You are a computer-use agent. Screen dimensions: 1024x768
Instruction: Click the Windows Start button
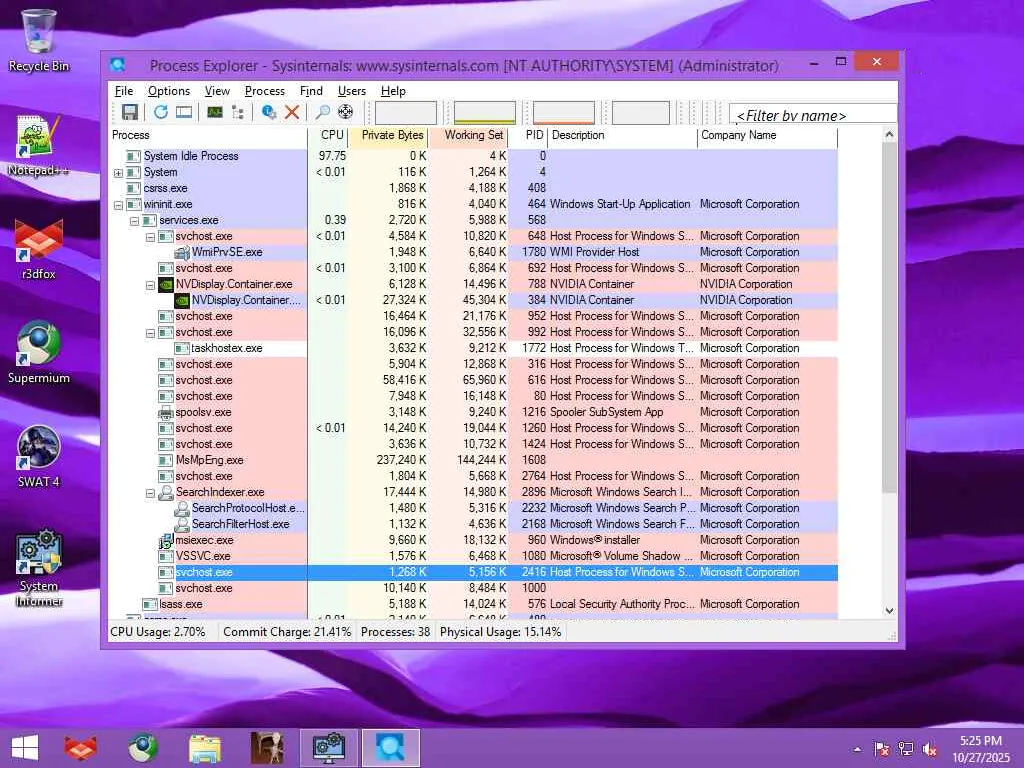coord(25,748)
